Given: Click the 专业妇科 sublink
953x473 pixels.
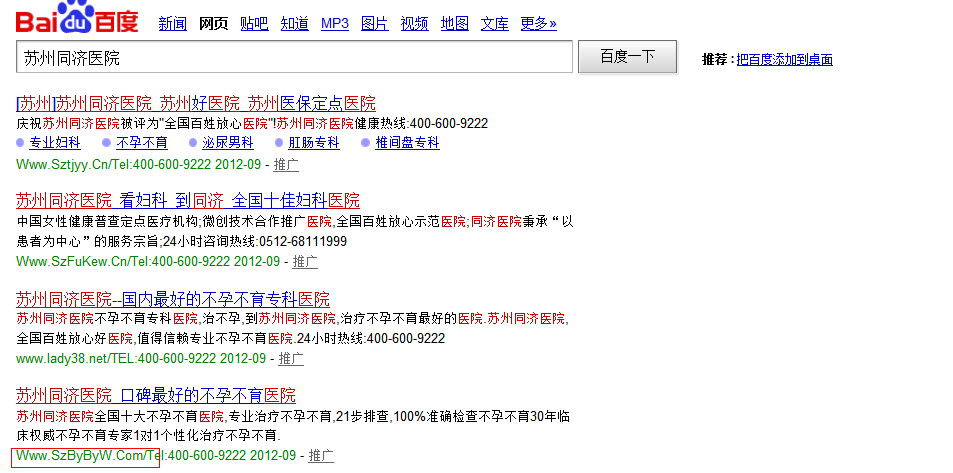Looking at the screenshot, I should click(x=55, y=143).
